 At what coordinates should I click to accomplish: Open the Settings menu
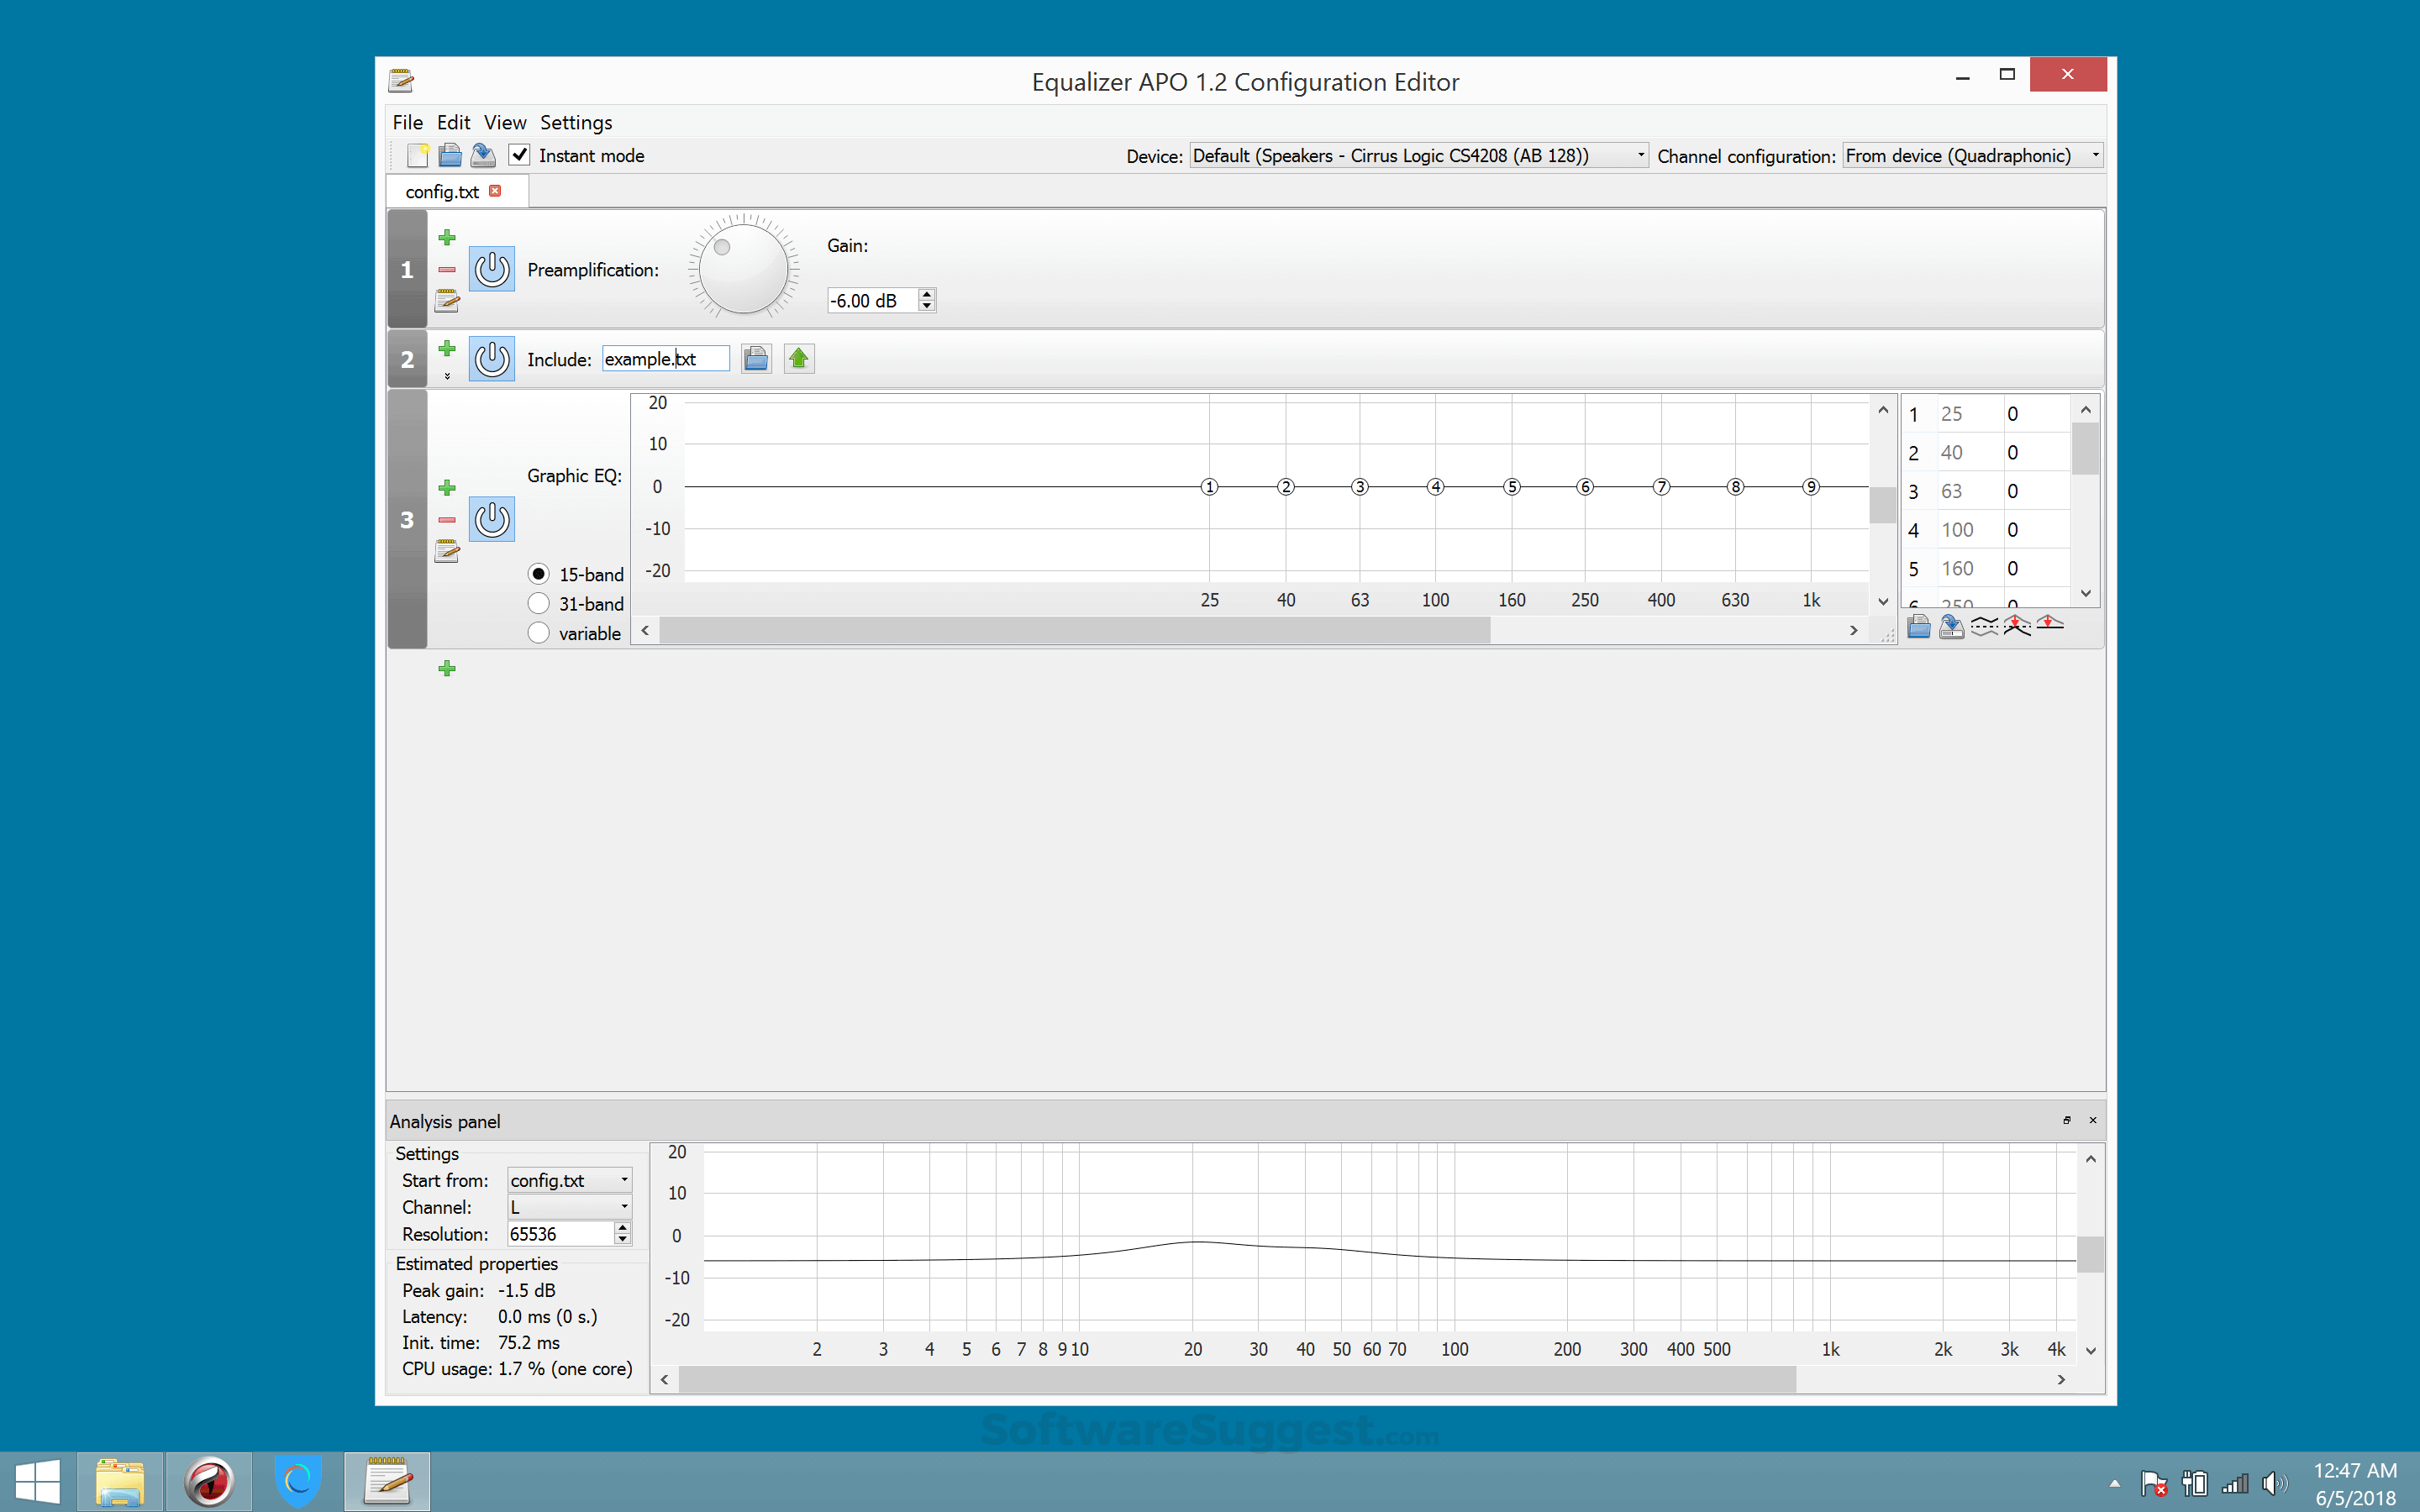(576, 122)
